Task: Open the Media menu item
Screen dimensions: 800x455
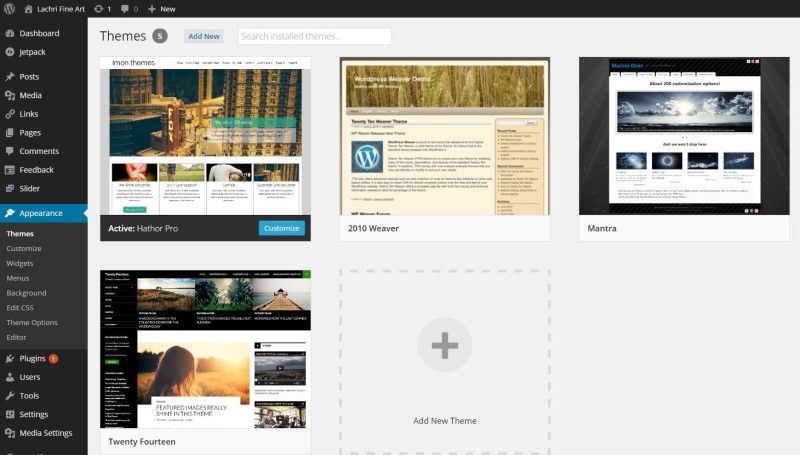Action: (x=31, y=95)
